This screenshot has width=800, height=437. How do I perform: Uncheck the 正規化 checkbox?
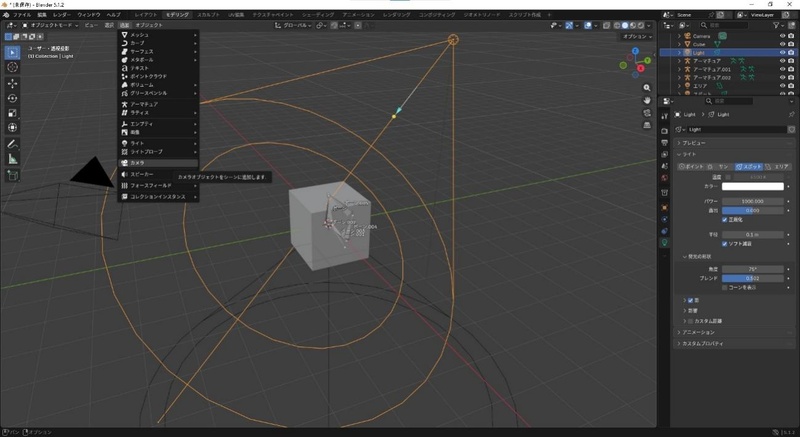[724, 220]
